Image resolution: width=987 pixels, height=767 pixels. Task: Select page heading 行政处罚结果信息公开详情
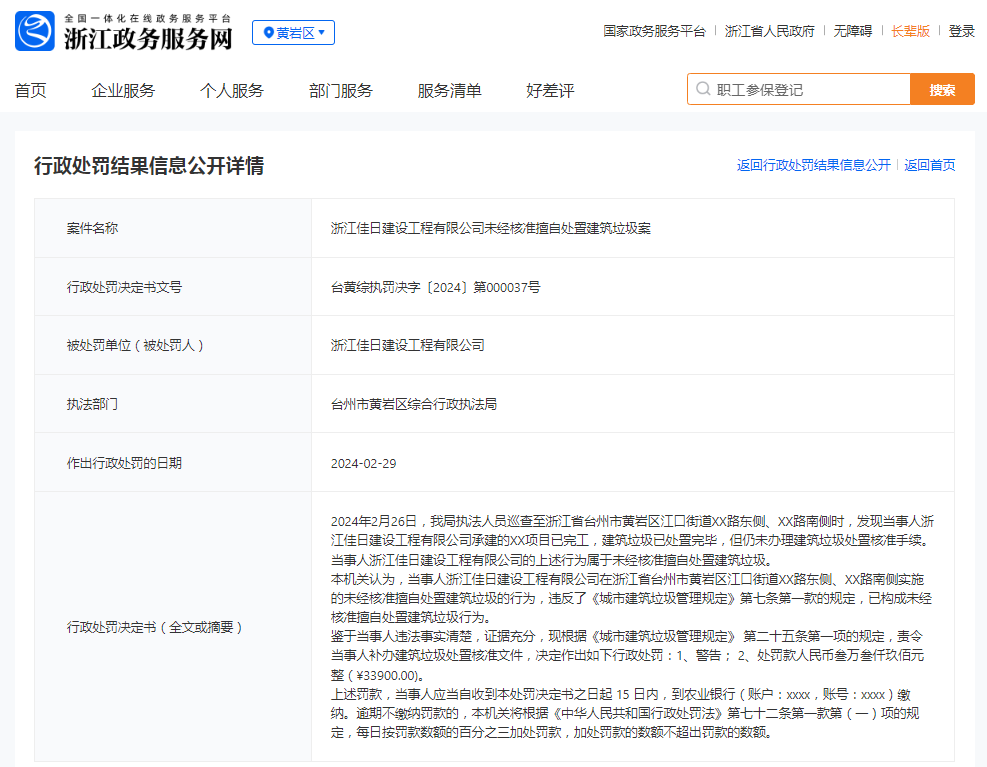tap(149, 166)
